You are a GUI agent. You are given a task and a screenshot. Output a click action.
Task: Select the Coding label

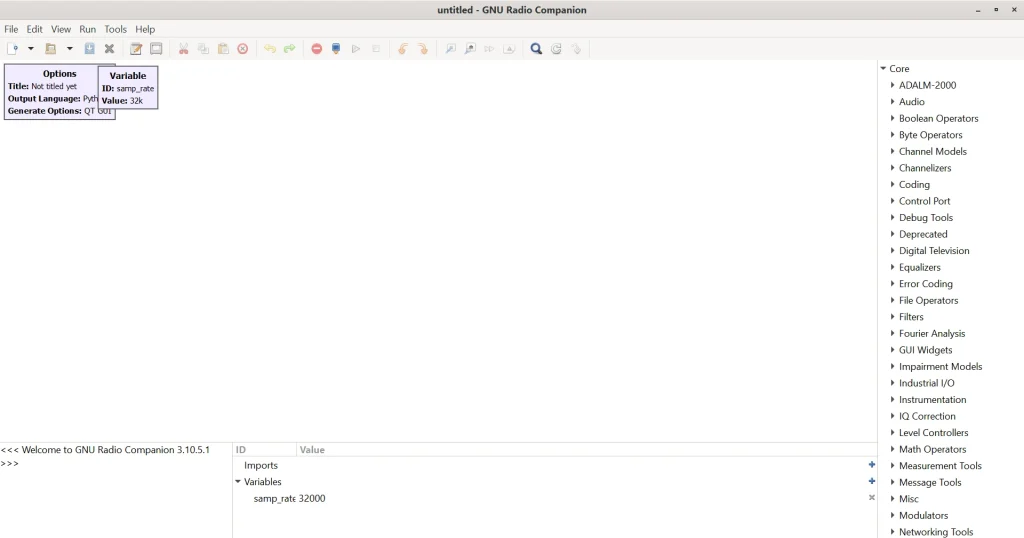pyautogui.click(x=914, y=185)
